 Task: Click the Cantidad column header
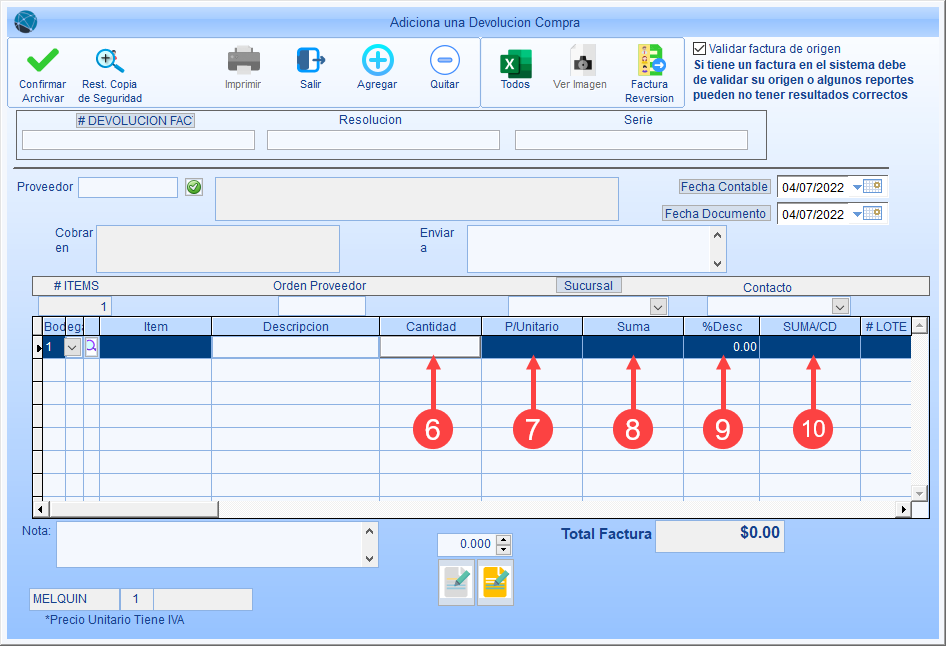click(431, 326)
